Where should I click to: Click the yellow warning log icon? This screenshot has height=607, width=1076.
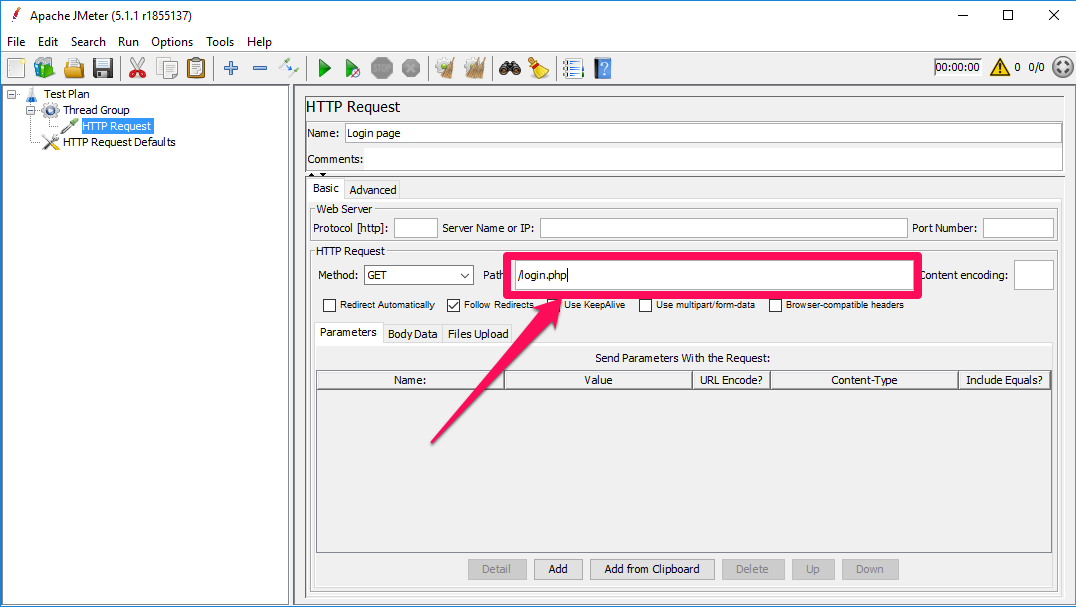(x=1000, y=67)
